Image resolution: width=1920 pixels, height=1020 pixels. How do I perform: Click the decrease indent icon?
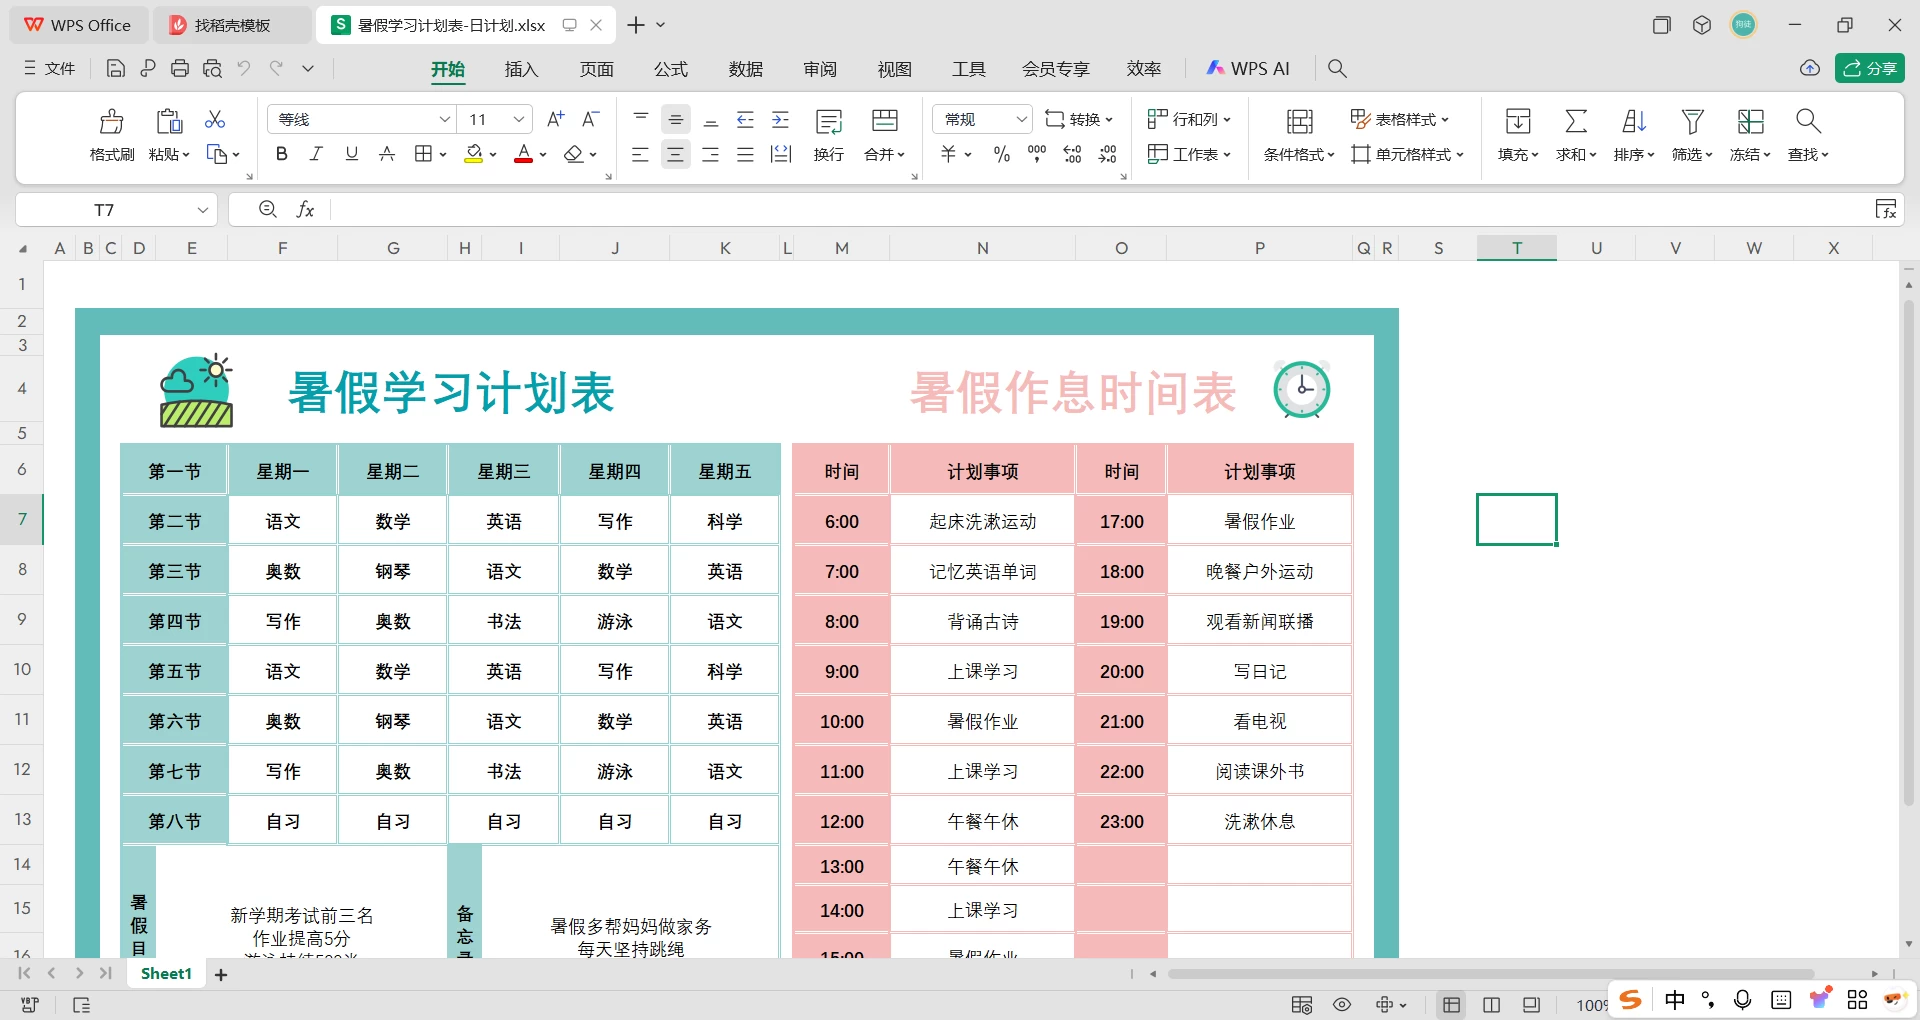click(746, 120)
